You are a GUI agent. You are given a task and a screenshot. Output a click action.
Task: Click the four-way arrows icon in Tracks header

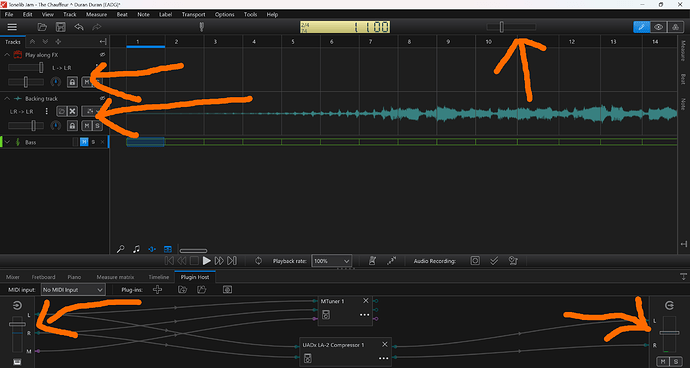pyautogui.click(x=58, y=42)
